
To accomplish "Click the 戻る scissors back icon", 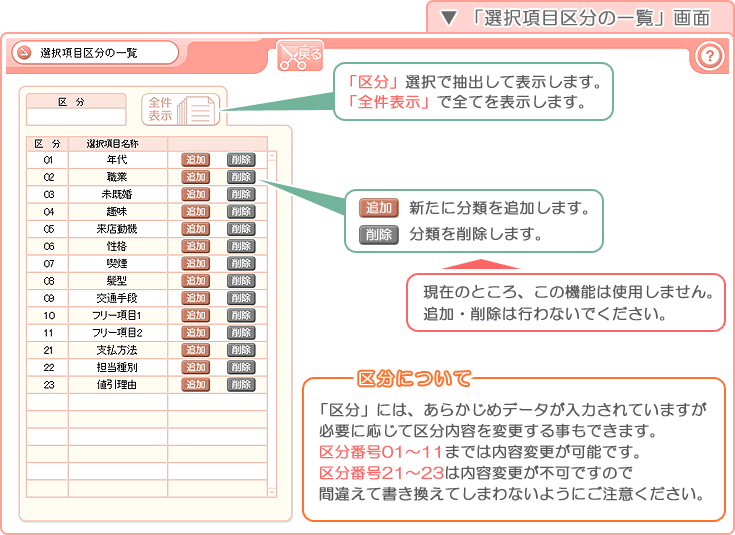I will [300, 56].
